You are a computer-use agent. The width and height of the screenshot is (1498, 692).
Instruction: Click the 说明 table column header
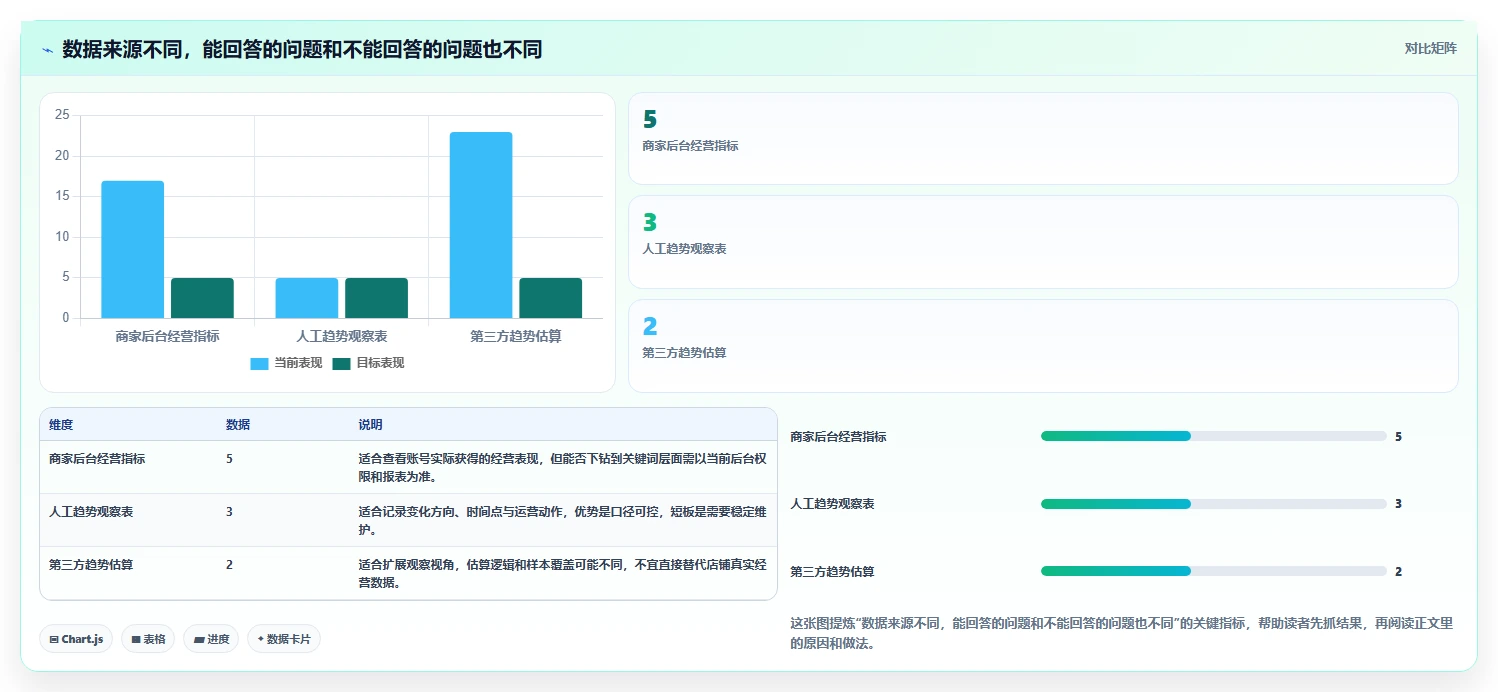pos(370,425)
